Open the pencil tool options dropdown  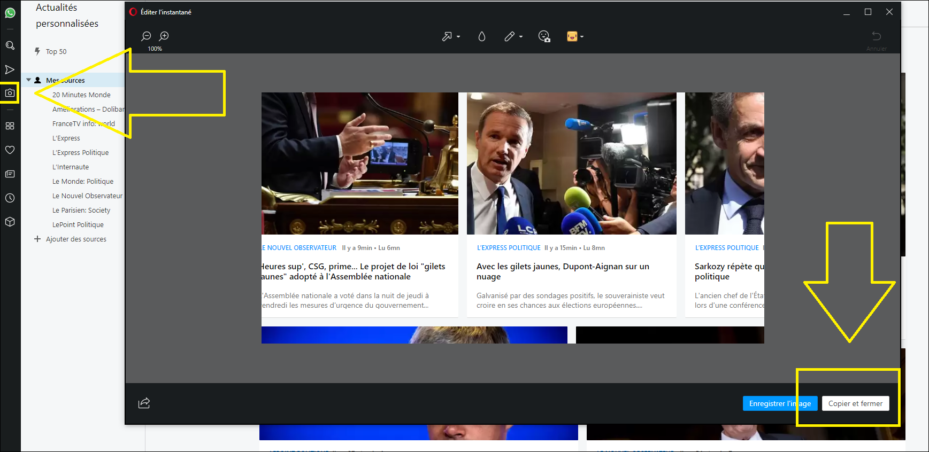point(521,37)
